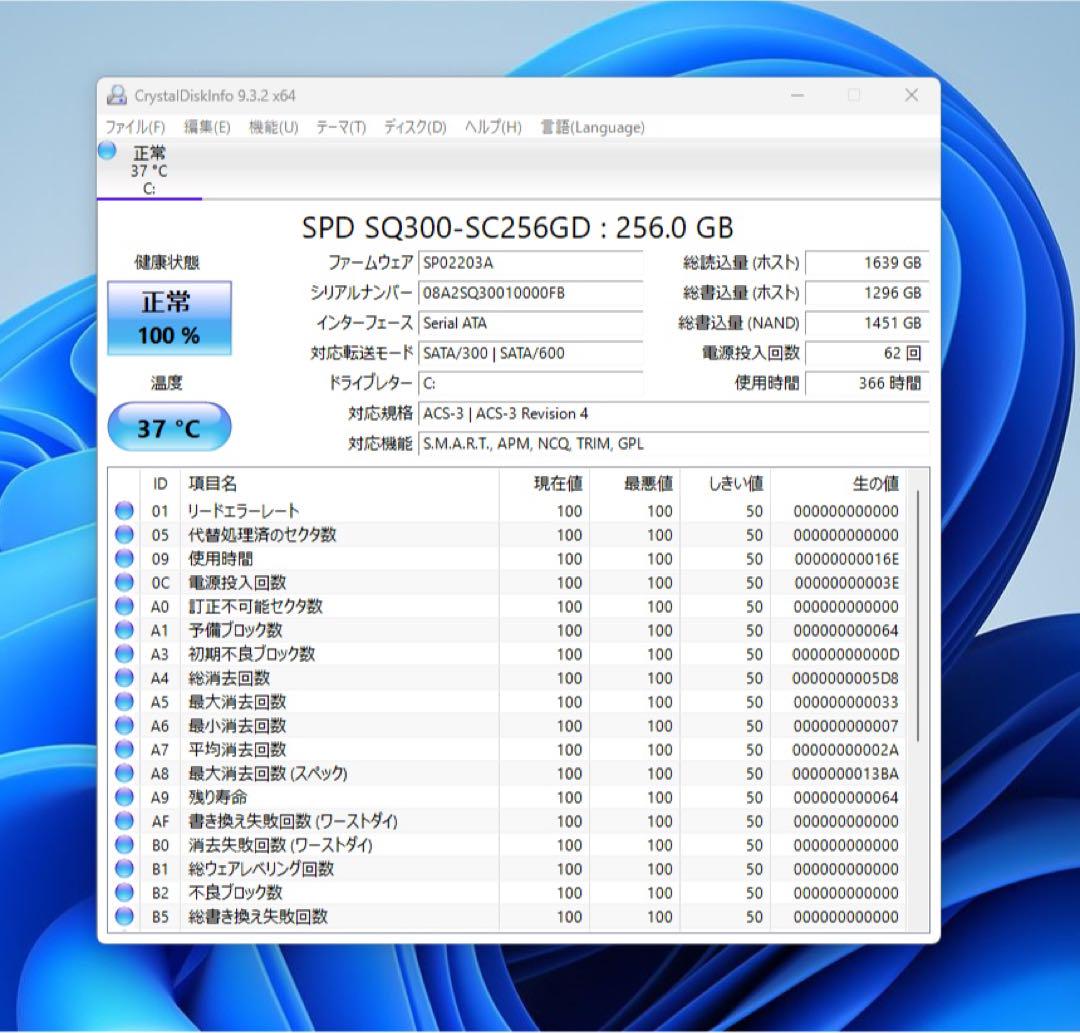Click the 健康状態 label

pos(167,262)
